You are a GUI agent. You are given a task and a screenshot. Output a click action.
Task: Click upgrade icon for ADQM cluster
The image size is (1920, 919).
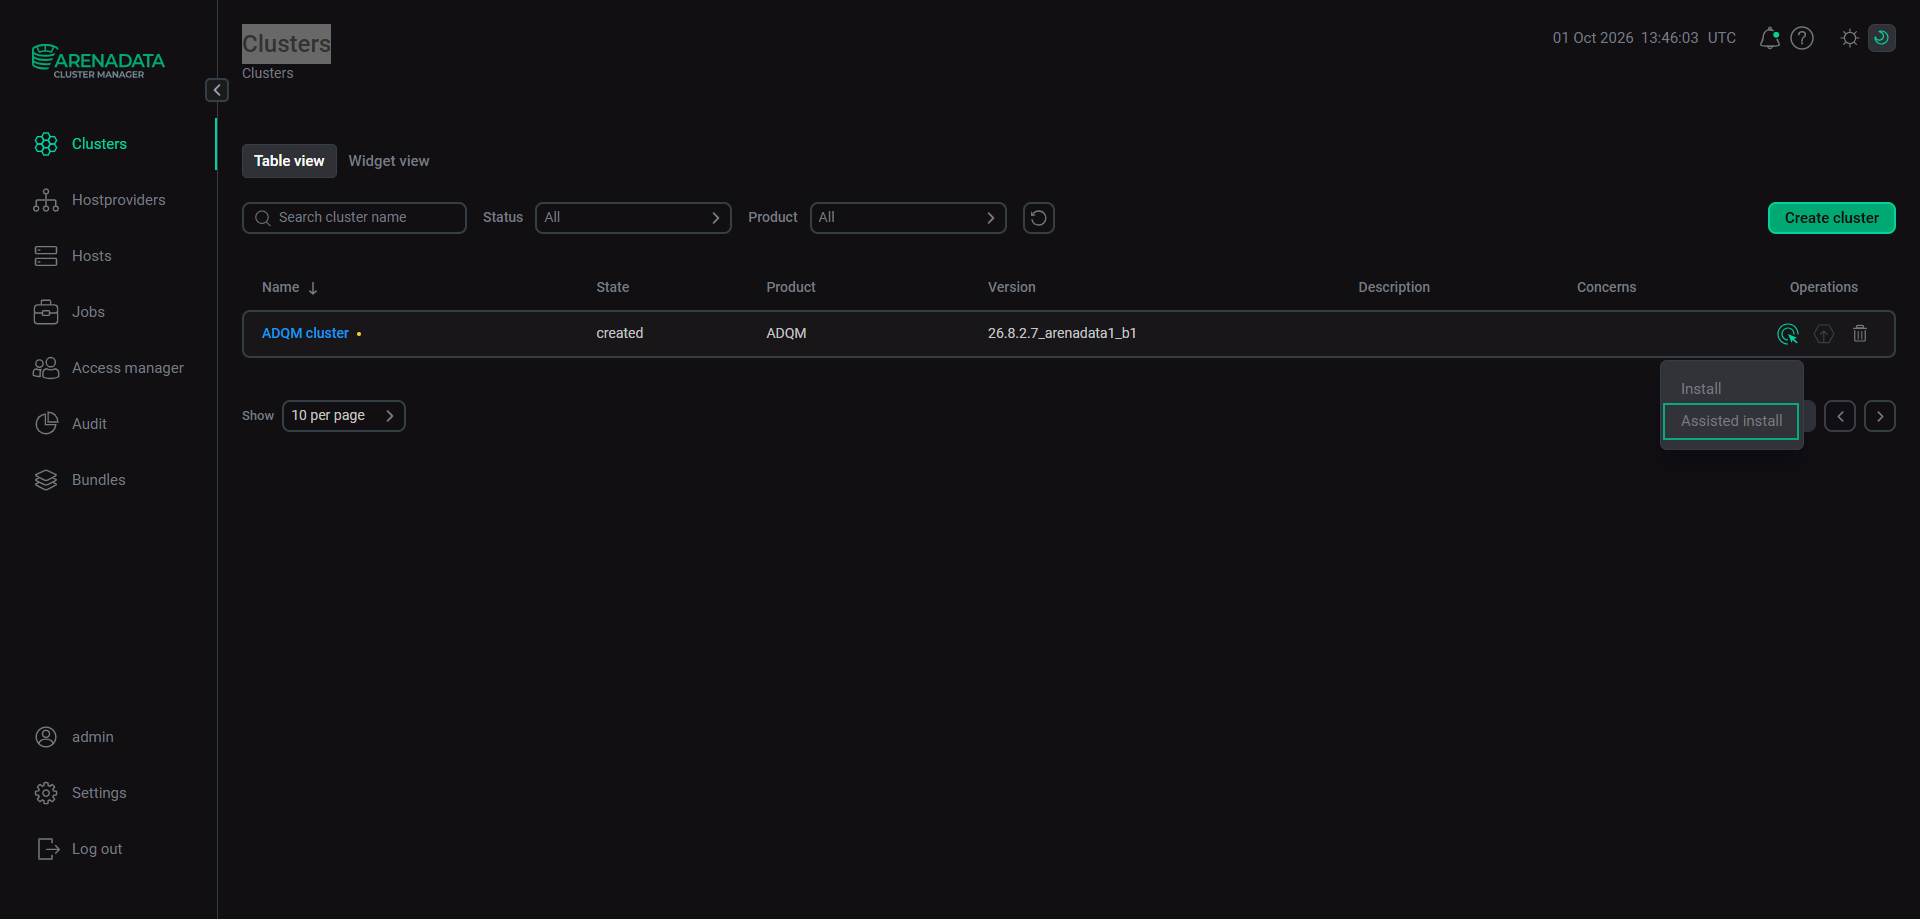point(1824,334)
